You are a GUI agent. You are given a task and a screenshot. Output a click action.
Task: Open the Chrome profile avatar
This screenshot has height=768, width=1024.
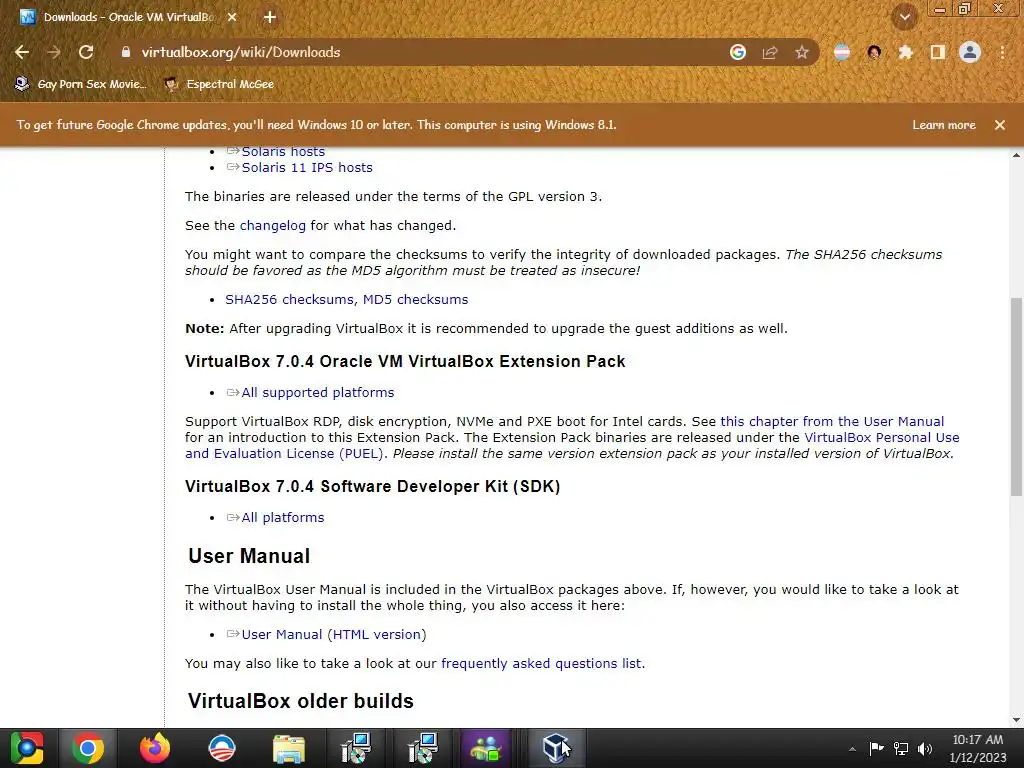tap(970, 52)
